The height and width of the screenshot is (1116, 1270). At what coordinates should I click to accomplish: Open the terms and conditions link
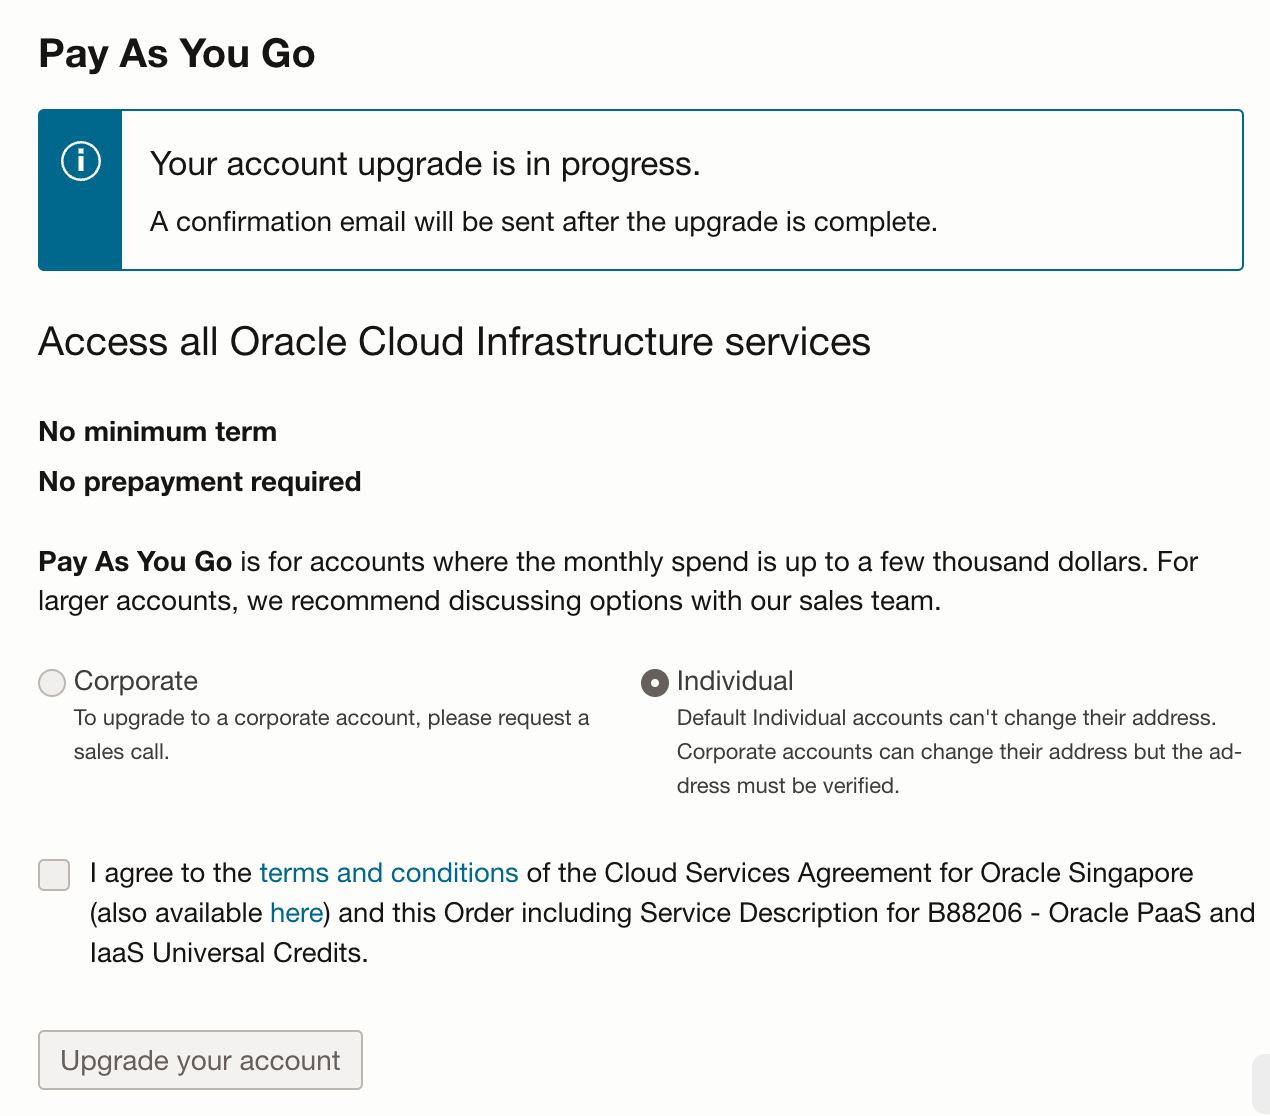point(388,873)
